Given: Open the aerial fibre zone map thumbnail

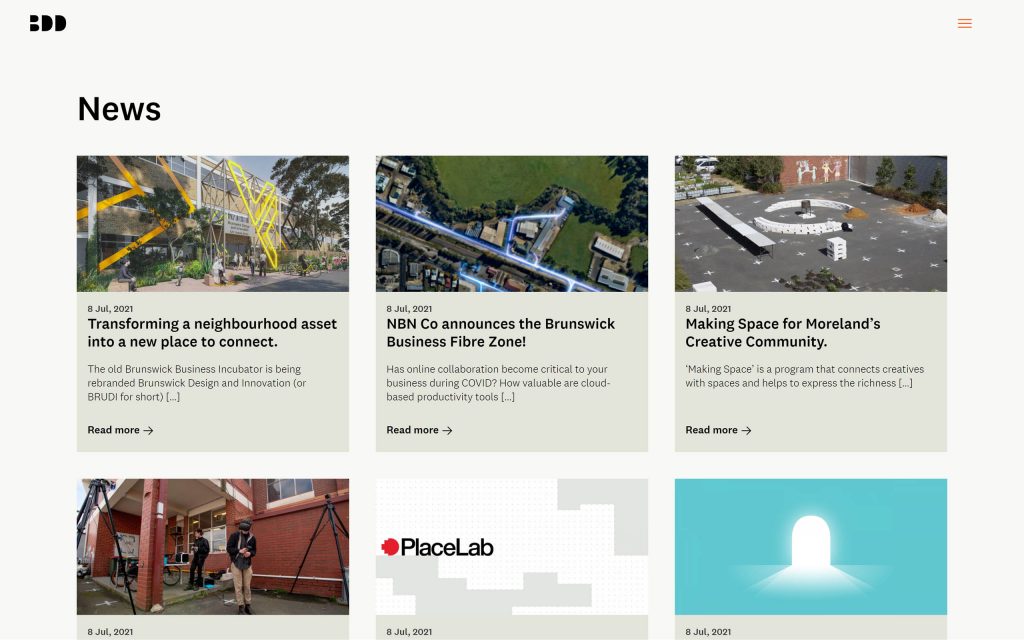Looking at the screenshot, I should 512,223.
